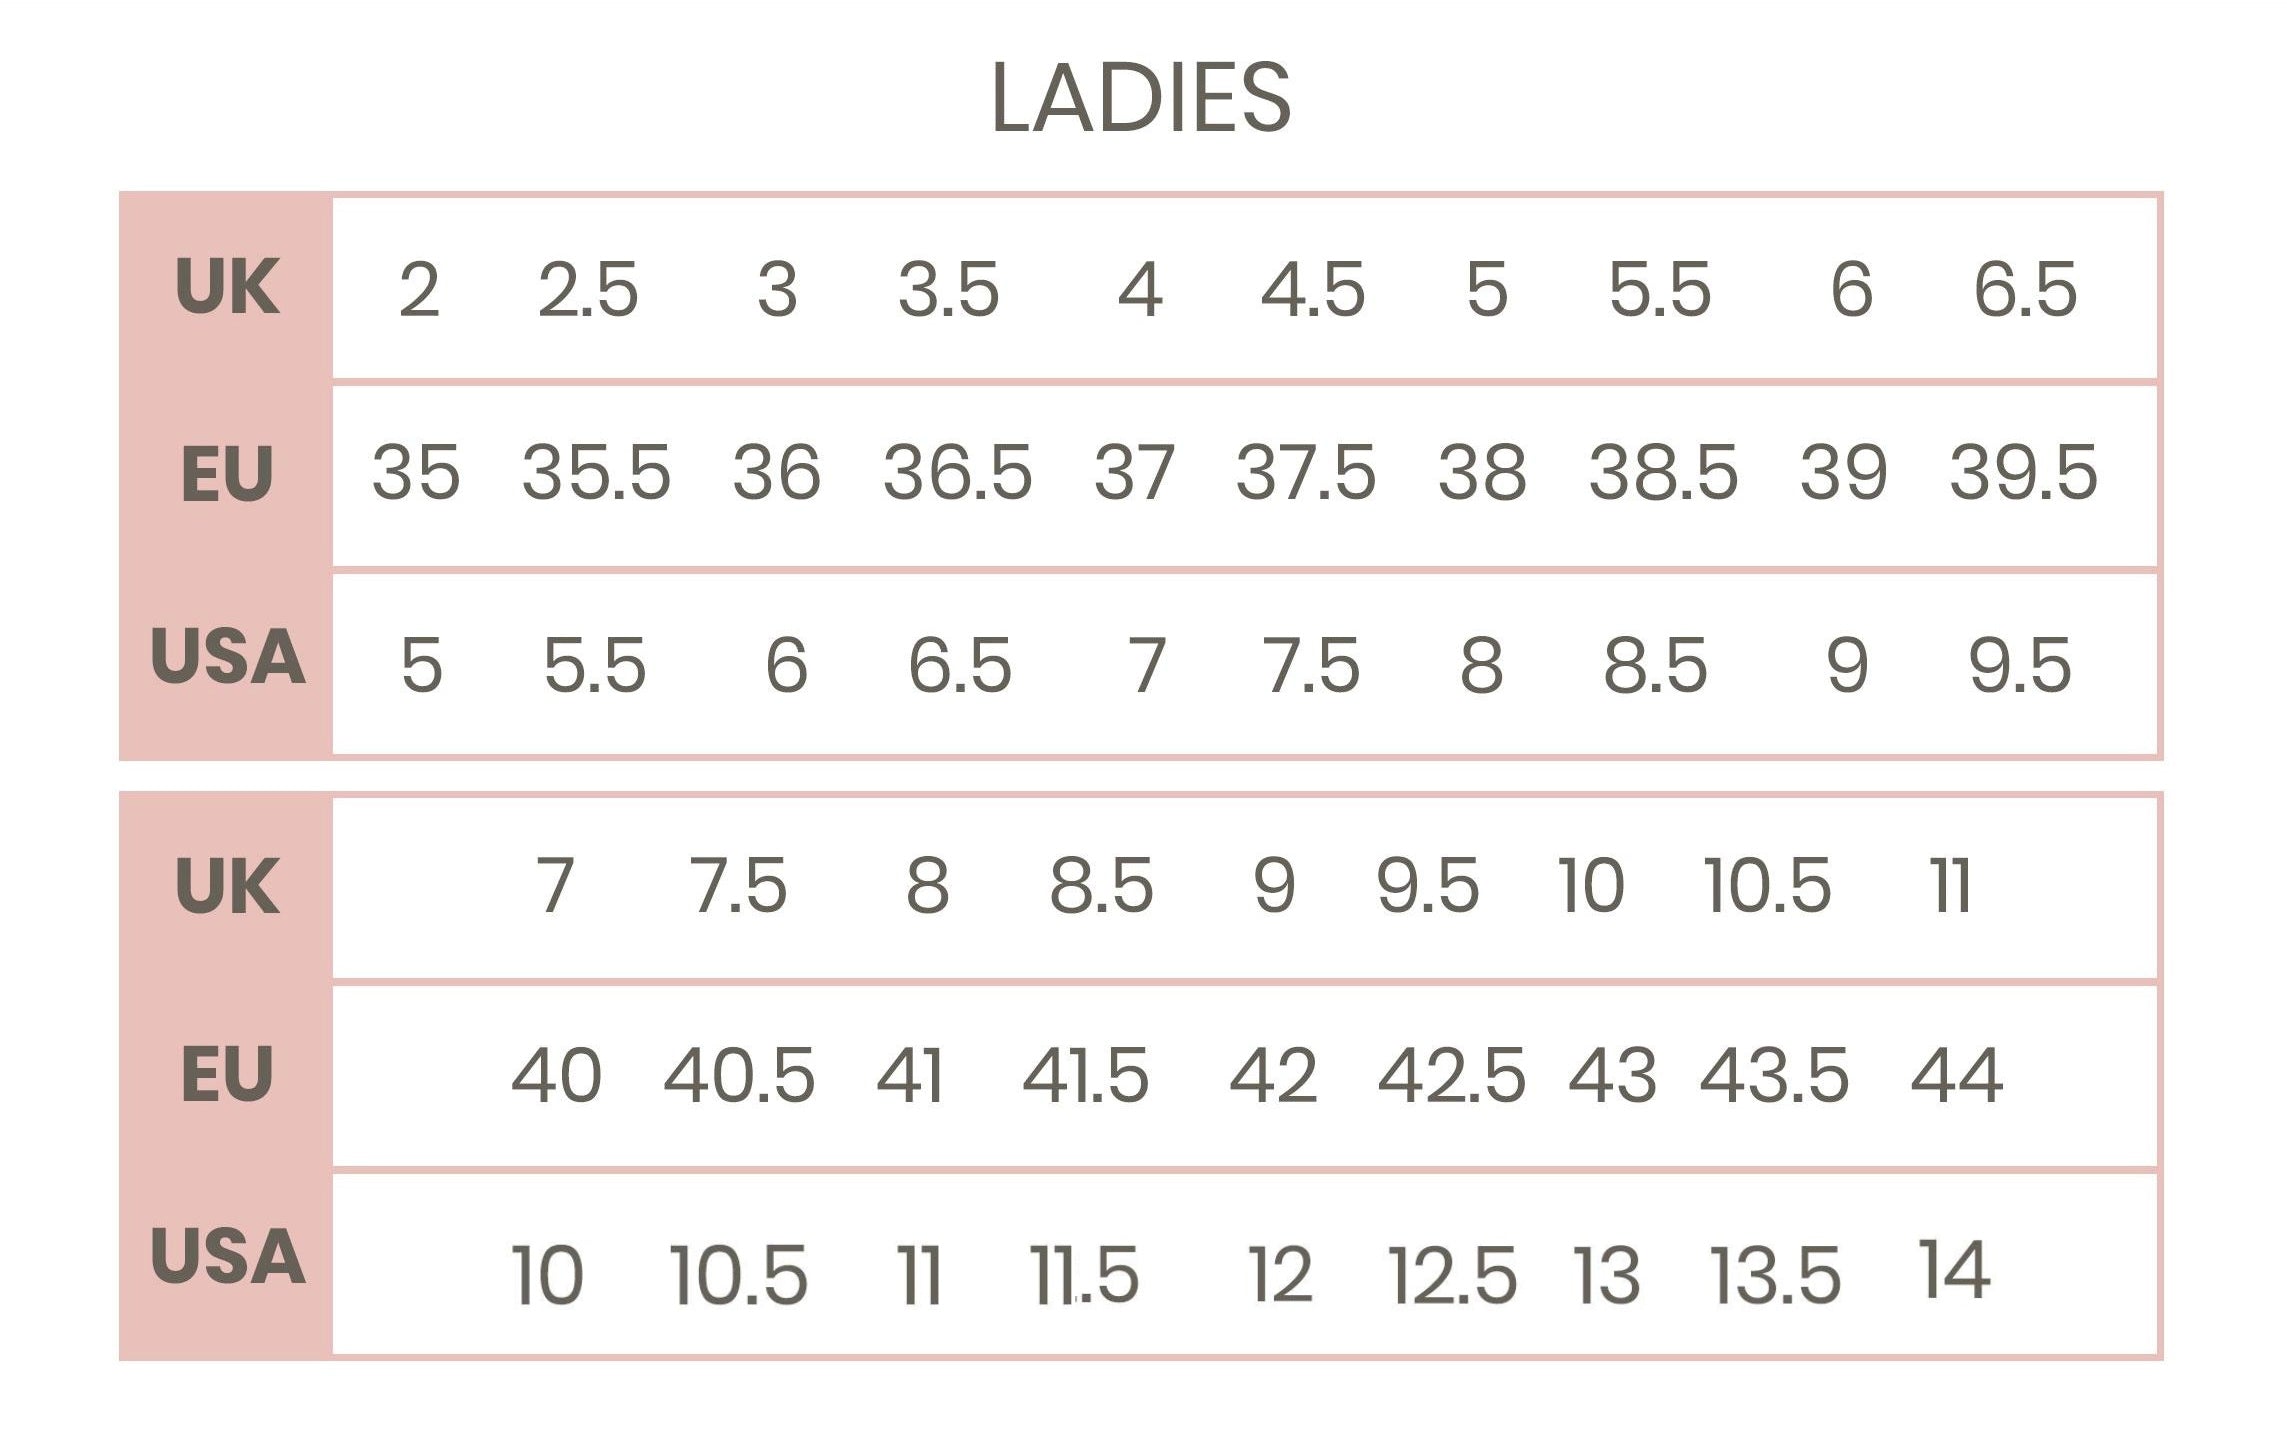Click EU size 36.5 value
2287x1447 pixels.
(x=957, y=472)
